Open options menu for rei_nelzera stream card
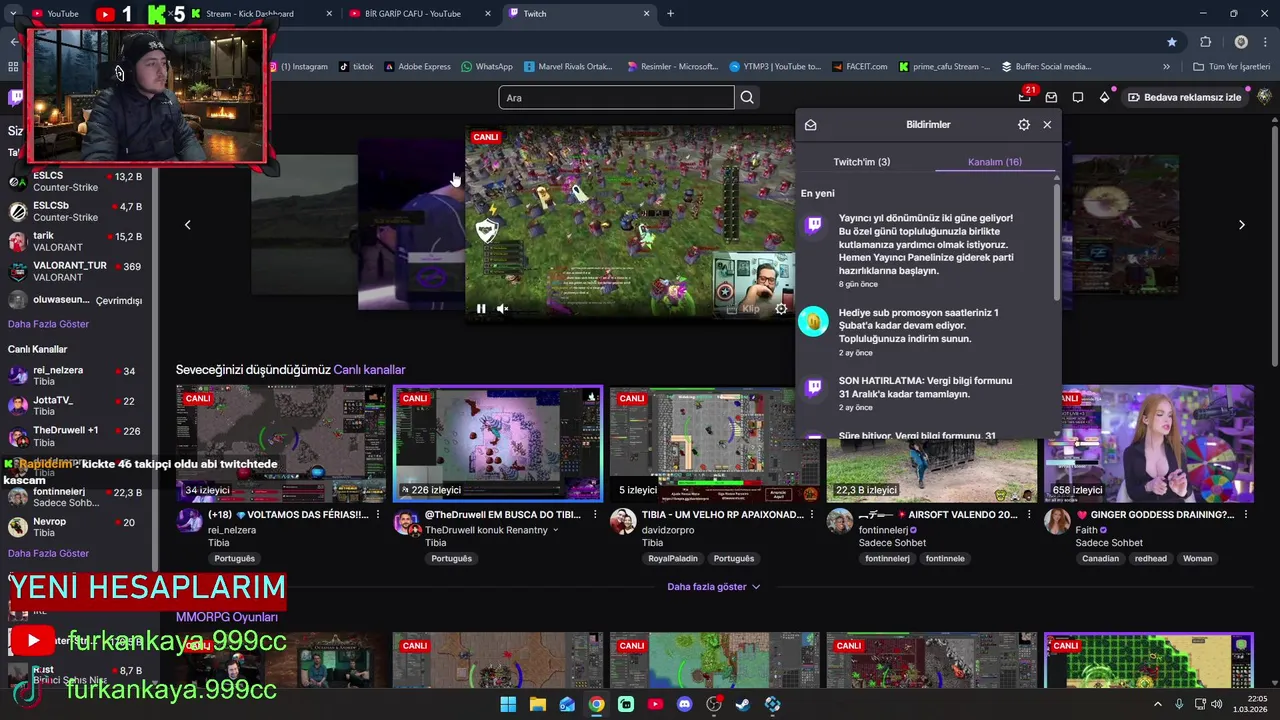This screenshot has height=720, width=1280. 378,515
